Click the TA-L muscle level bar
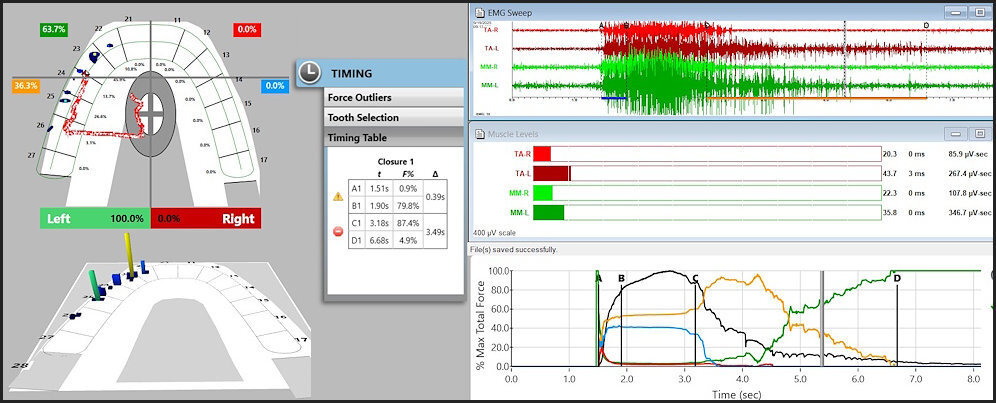The height and width of the screenshot is (403, 996). [552, 173]
